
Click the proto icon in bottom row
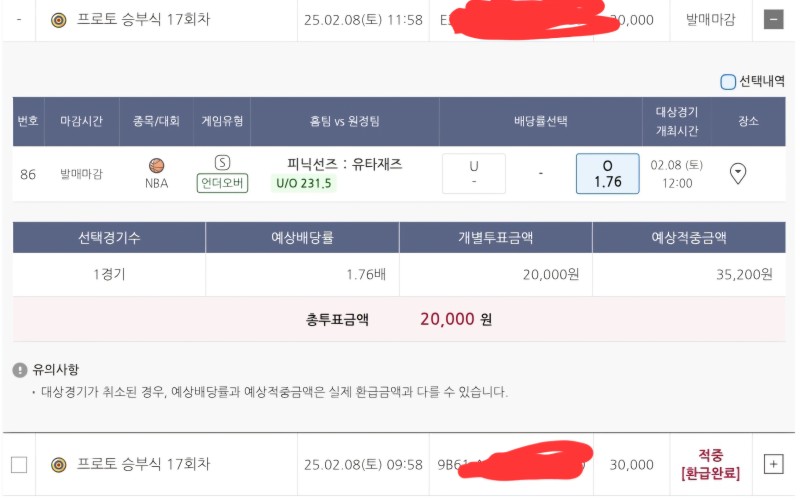[x=58, y=465]
